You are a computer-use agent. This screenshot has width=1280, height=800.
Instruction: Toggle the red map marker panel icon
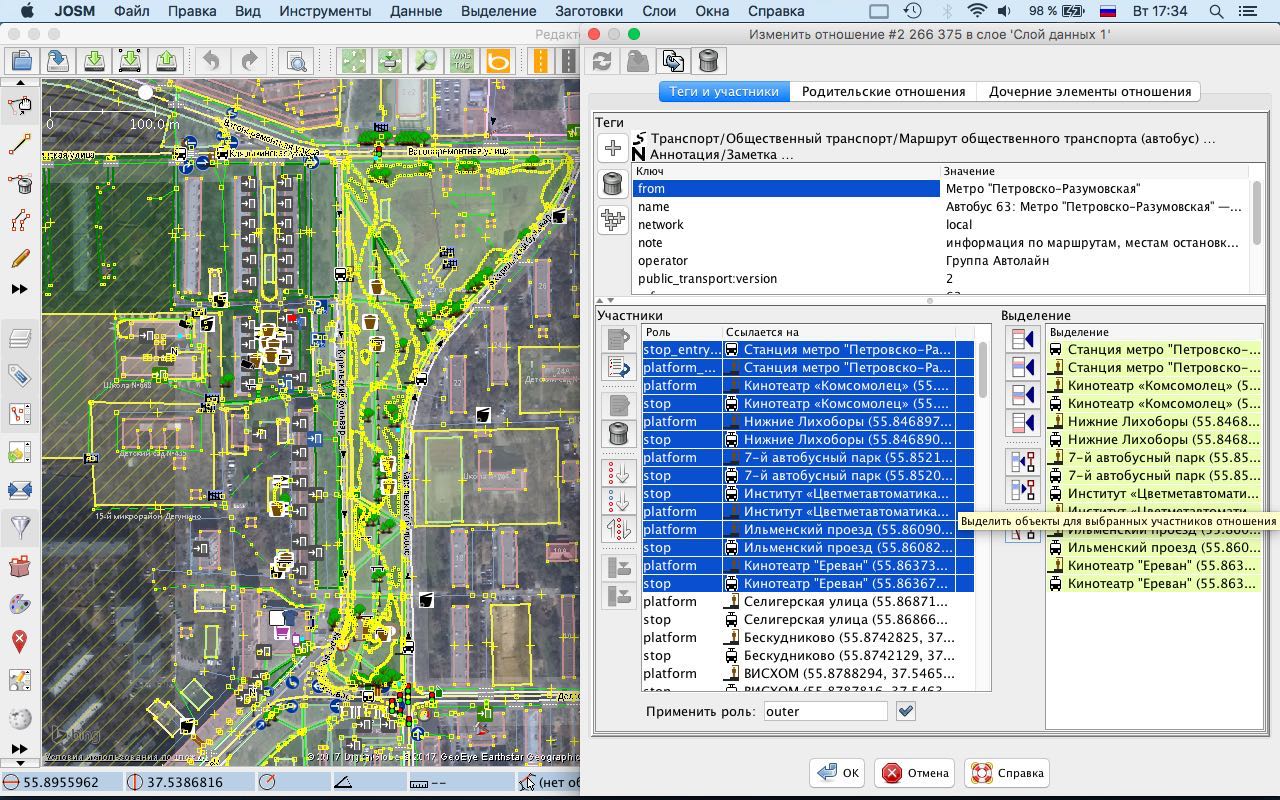click(20, 642)
